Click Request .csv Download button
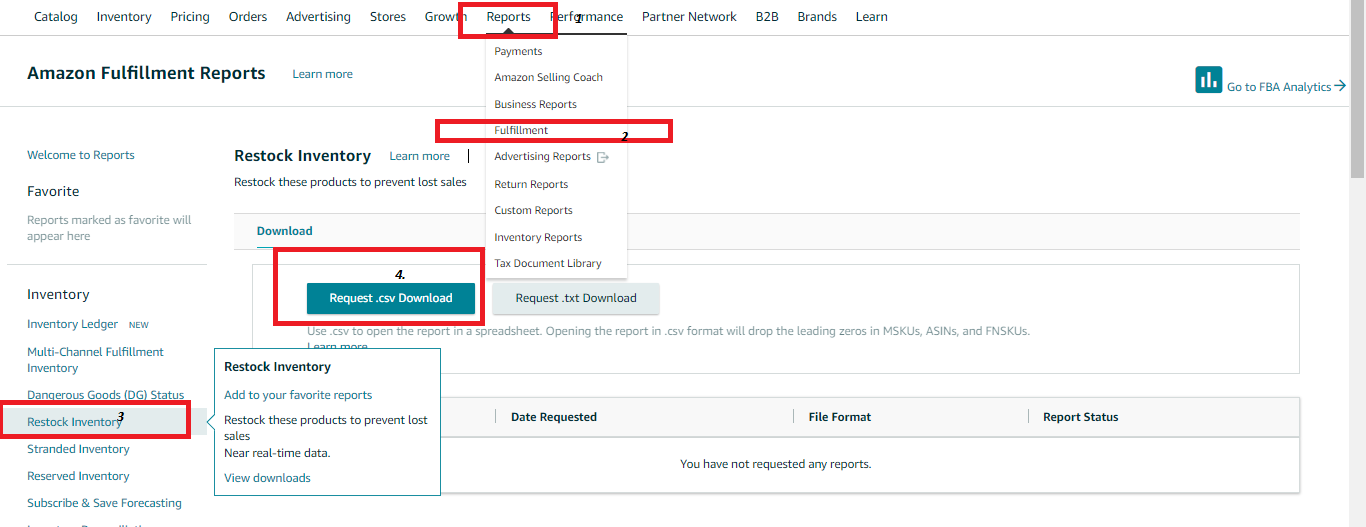 click(391, 298)
